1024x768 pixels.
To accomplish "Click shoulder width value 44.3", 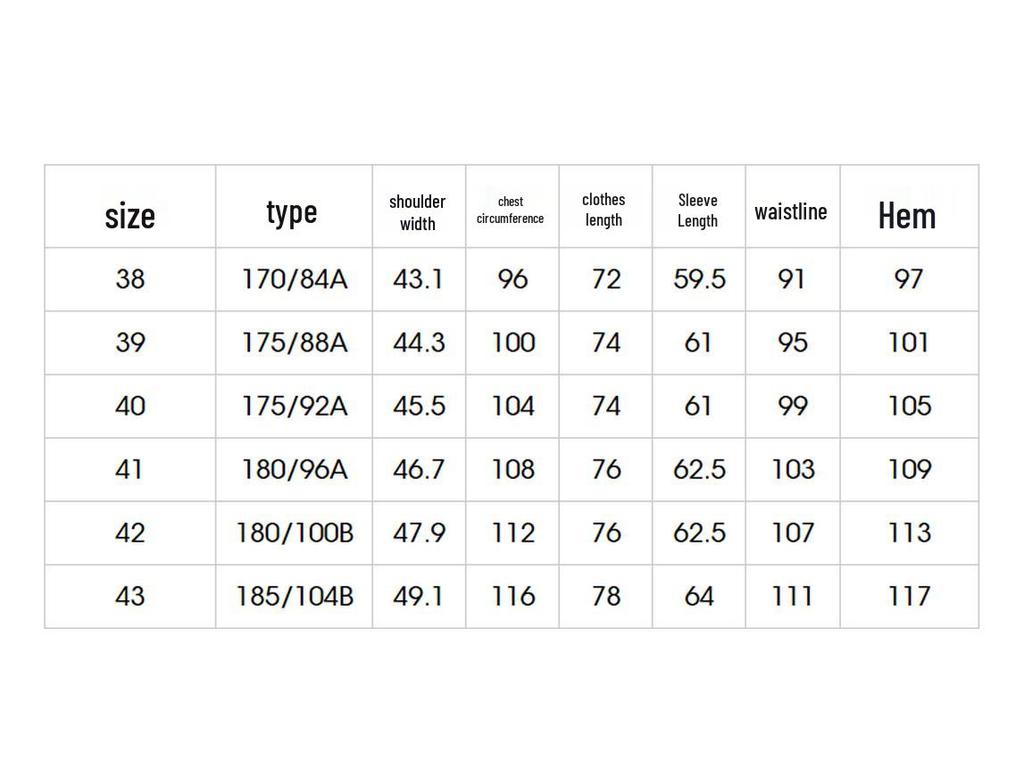I will pyautogui.click(x=418, y=343).
